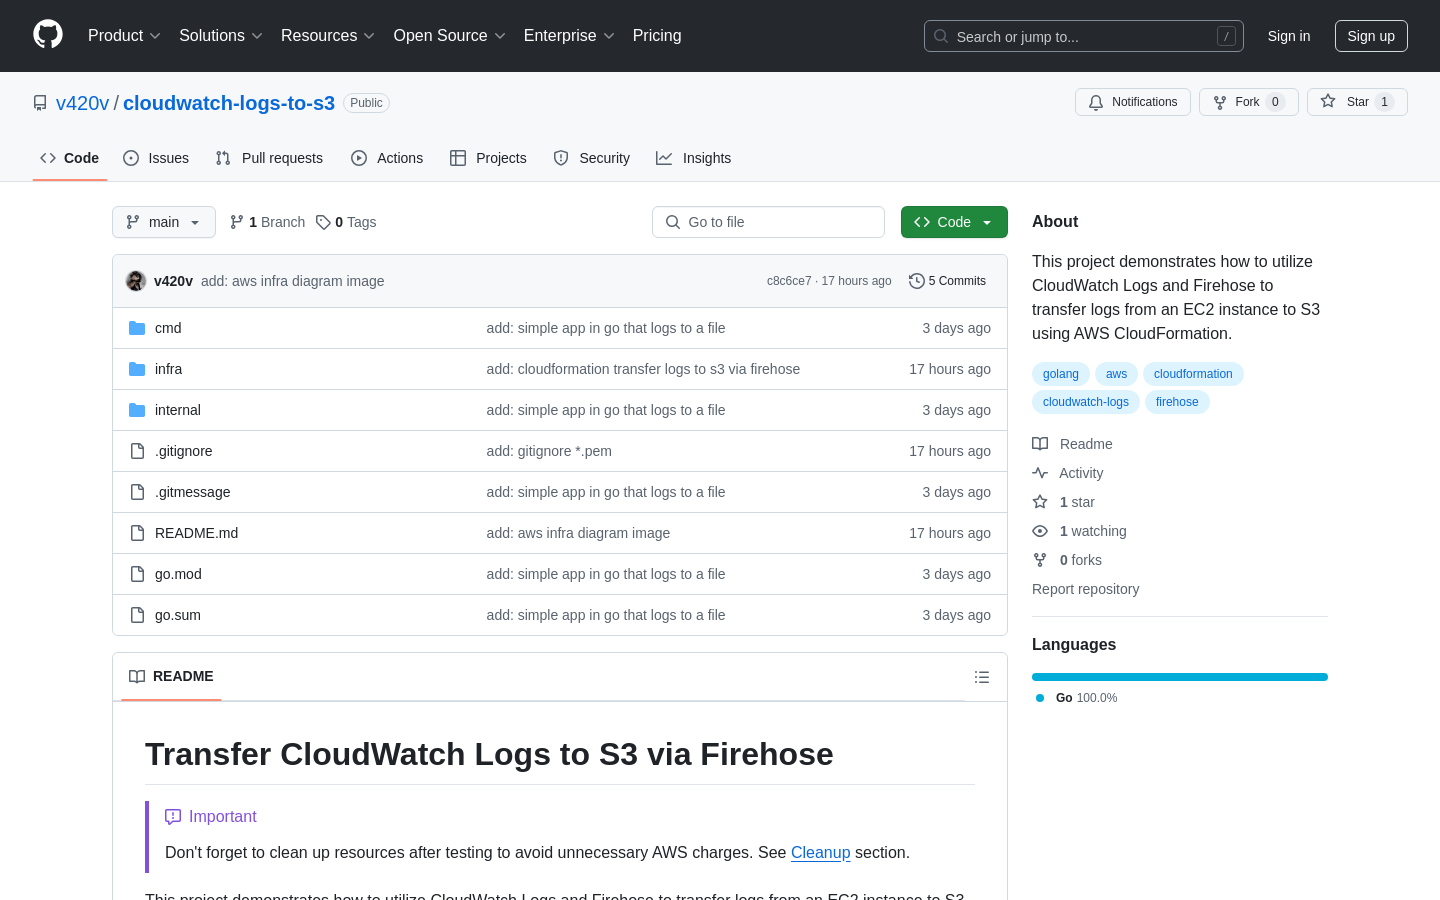Click the book icon in README tab
The width and height of the screenshot is (1440, 900).
137,676
